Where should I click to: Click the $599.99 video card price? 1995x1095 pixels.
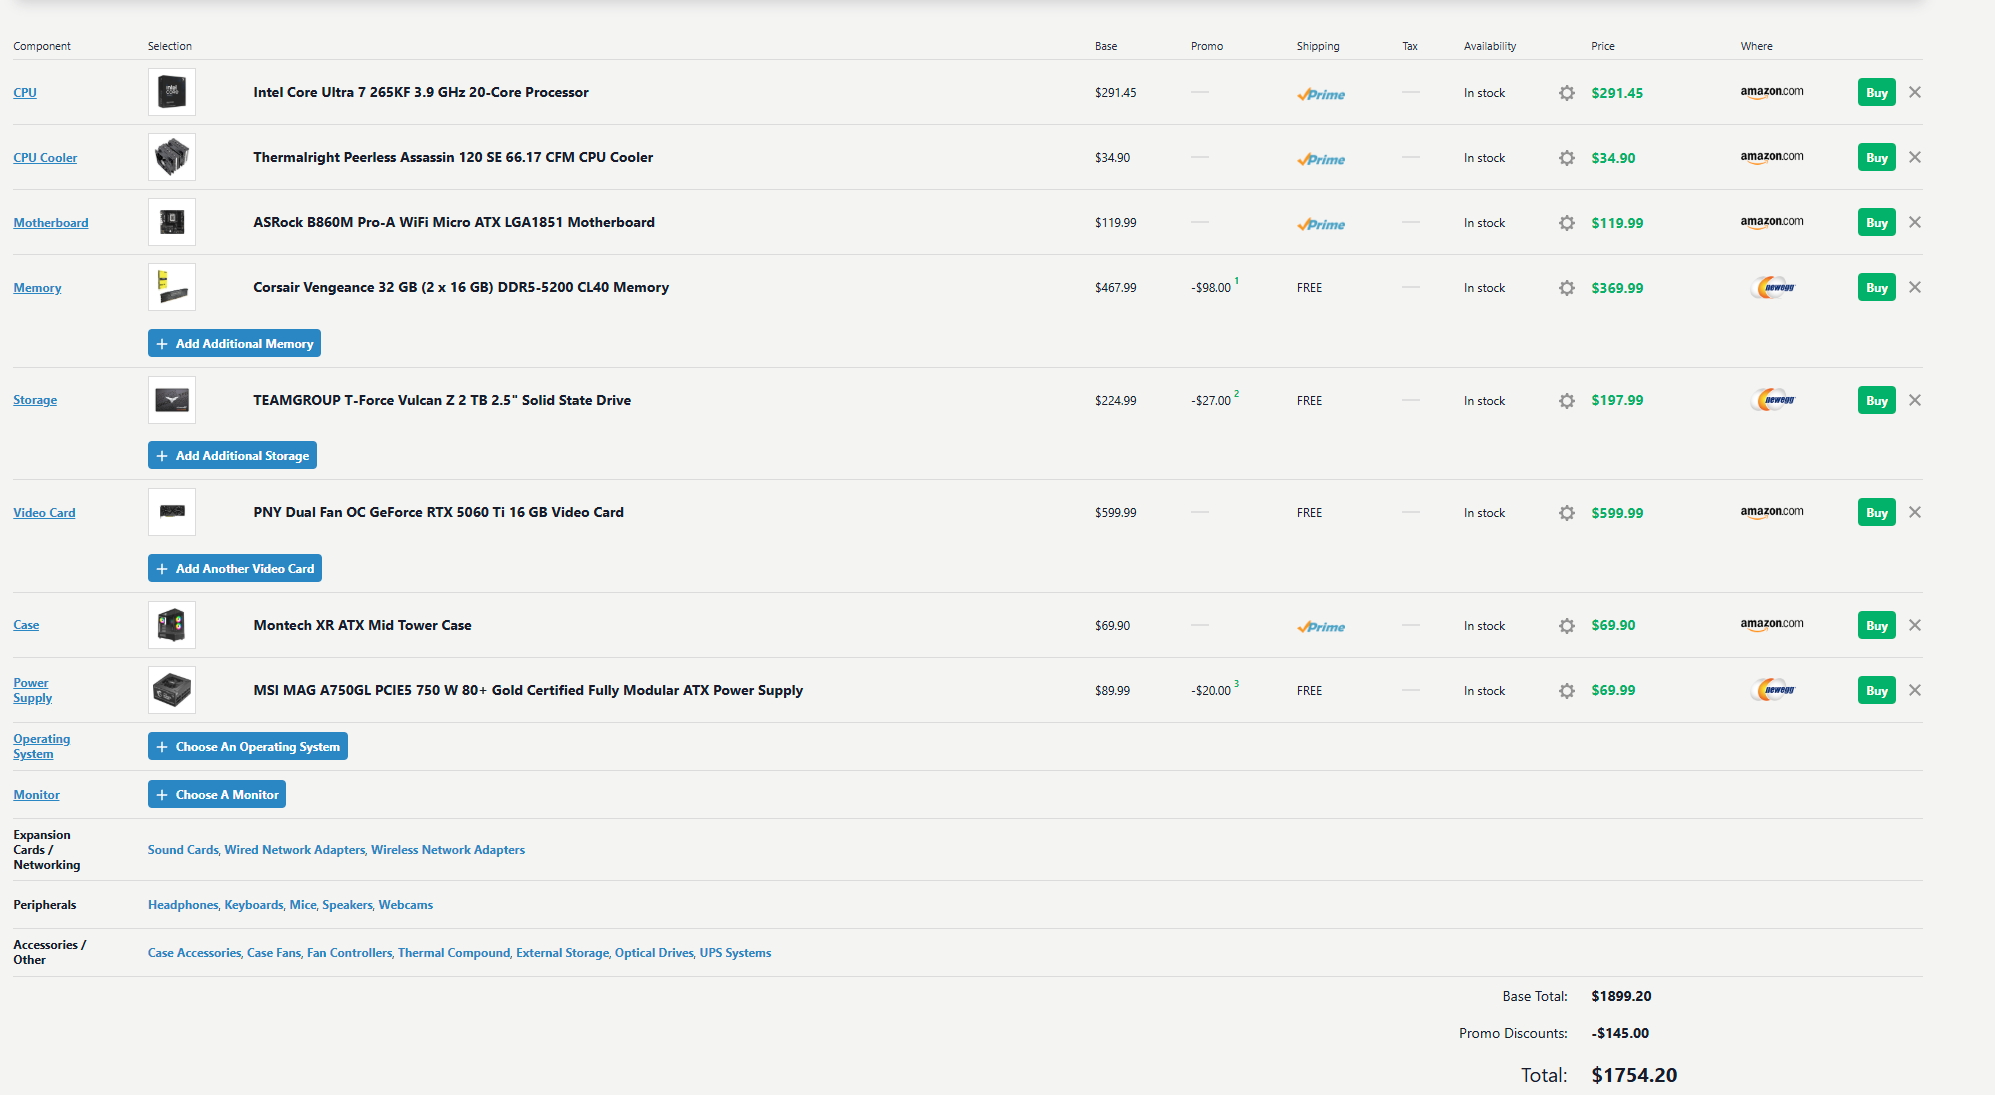(1617, 513)
